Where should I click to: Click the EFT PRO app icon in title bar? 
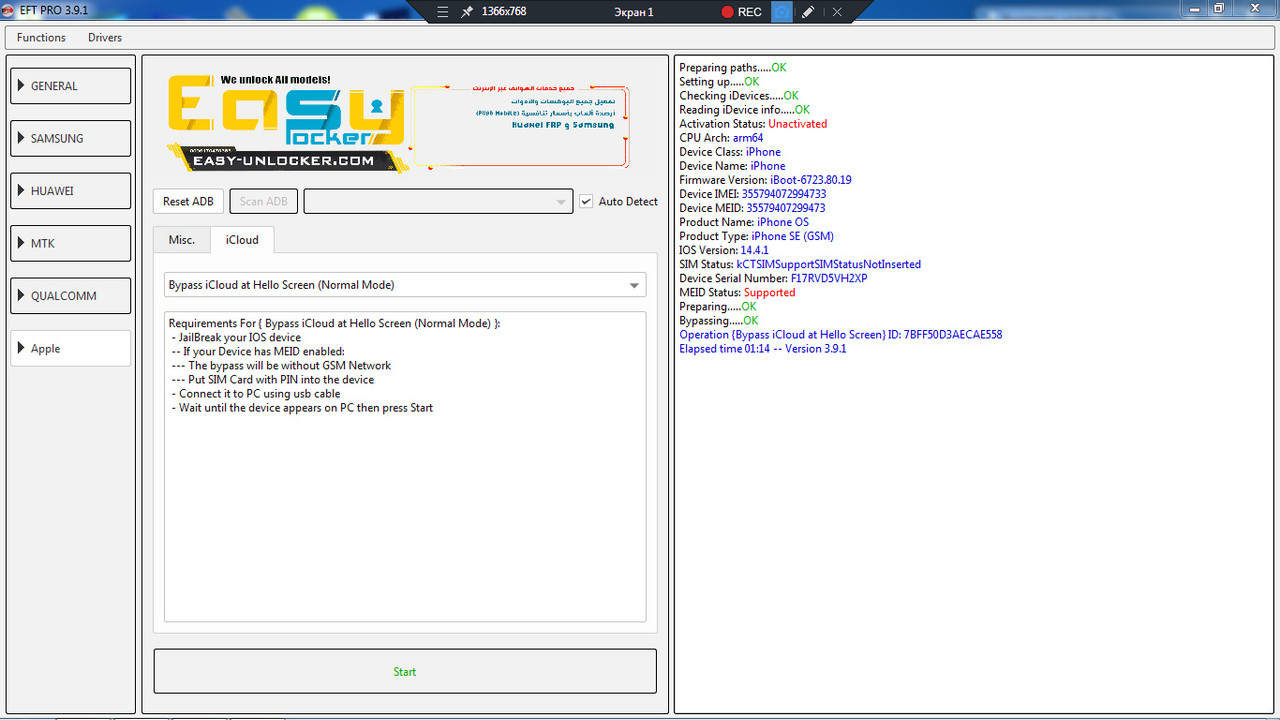click(x=8, y=9)
